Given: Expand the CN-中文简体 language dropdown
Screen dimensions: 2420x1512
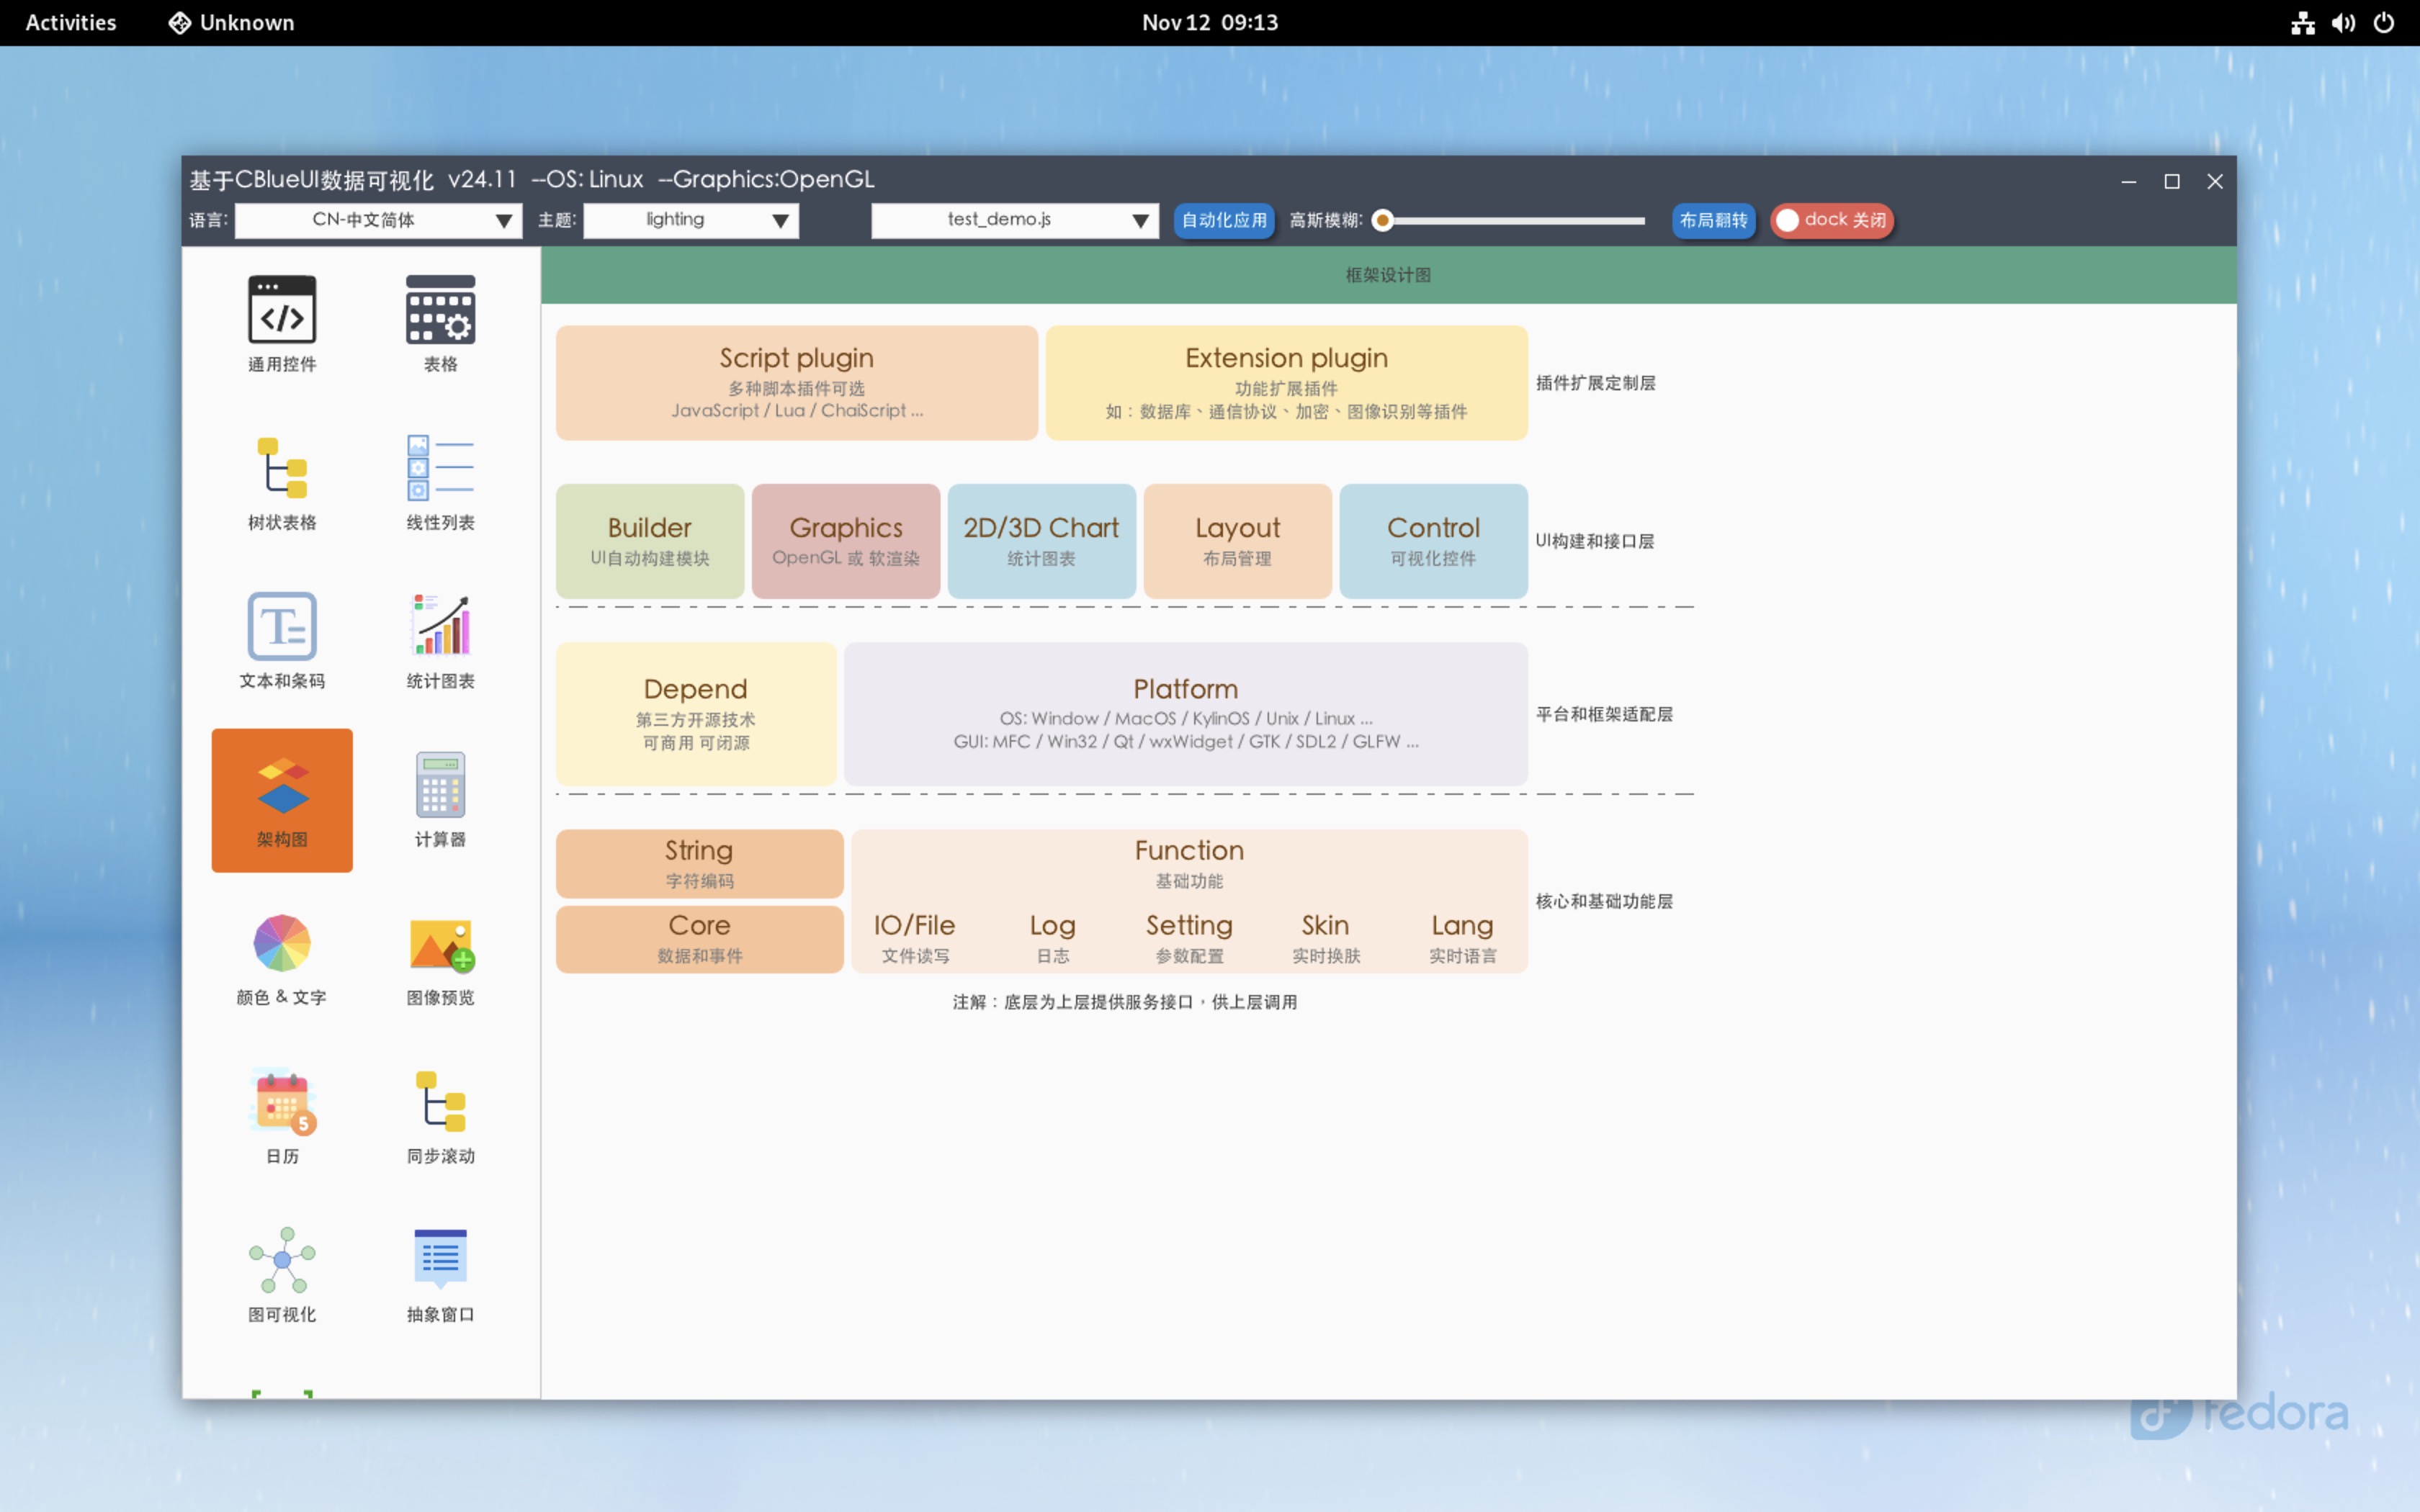Looking at the screenshot, I should (378, 220).
